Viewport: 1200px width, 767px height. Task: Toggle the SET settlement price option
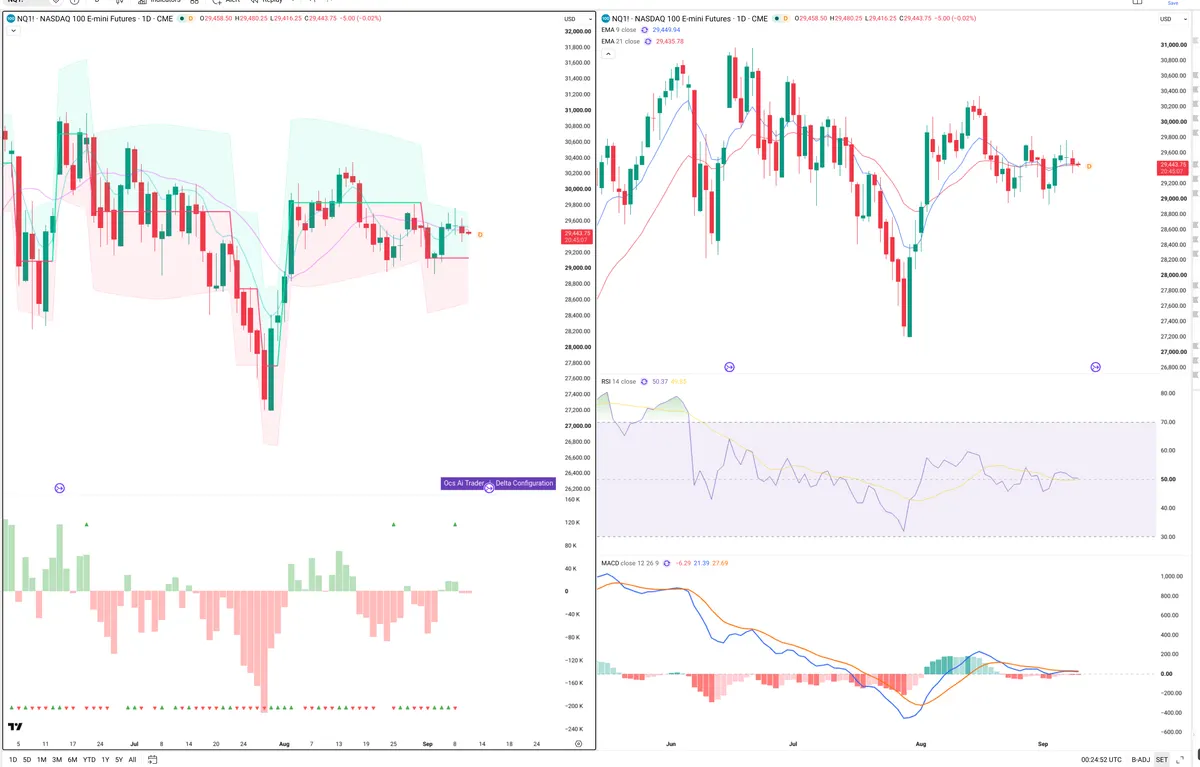(x=1162, y=759)
